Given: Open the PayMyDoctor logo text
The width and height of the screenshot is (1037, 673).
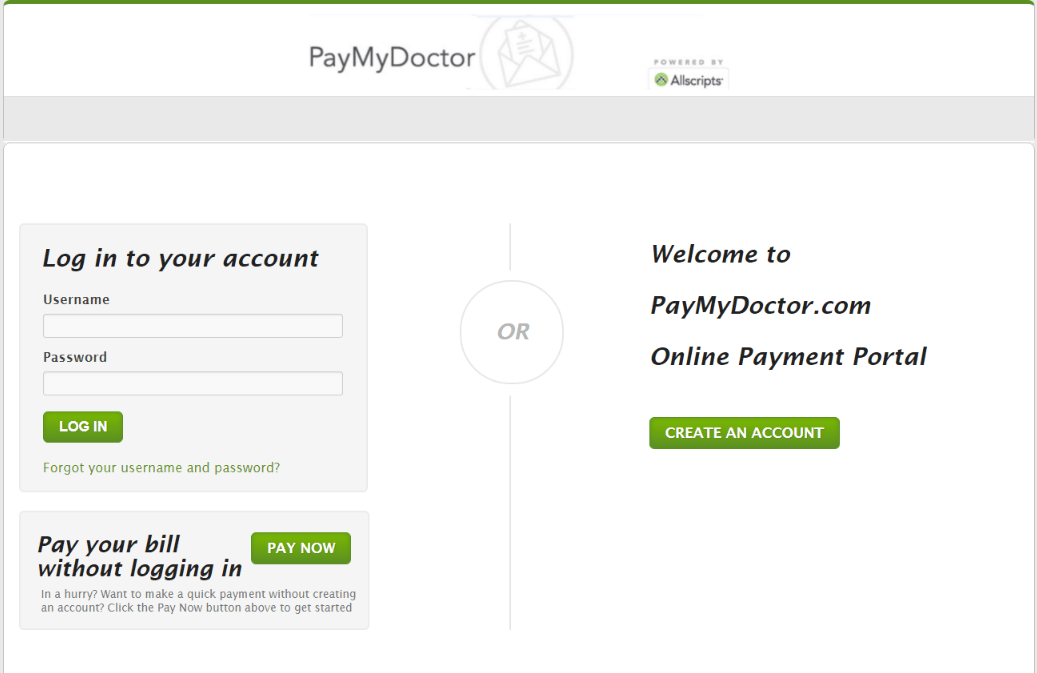Looking at the screenshot, I should click(x=392, y=58).
